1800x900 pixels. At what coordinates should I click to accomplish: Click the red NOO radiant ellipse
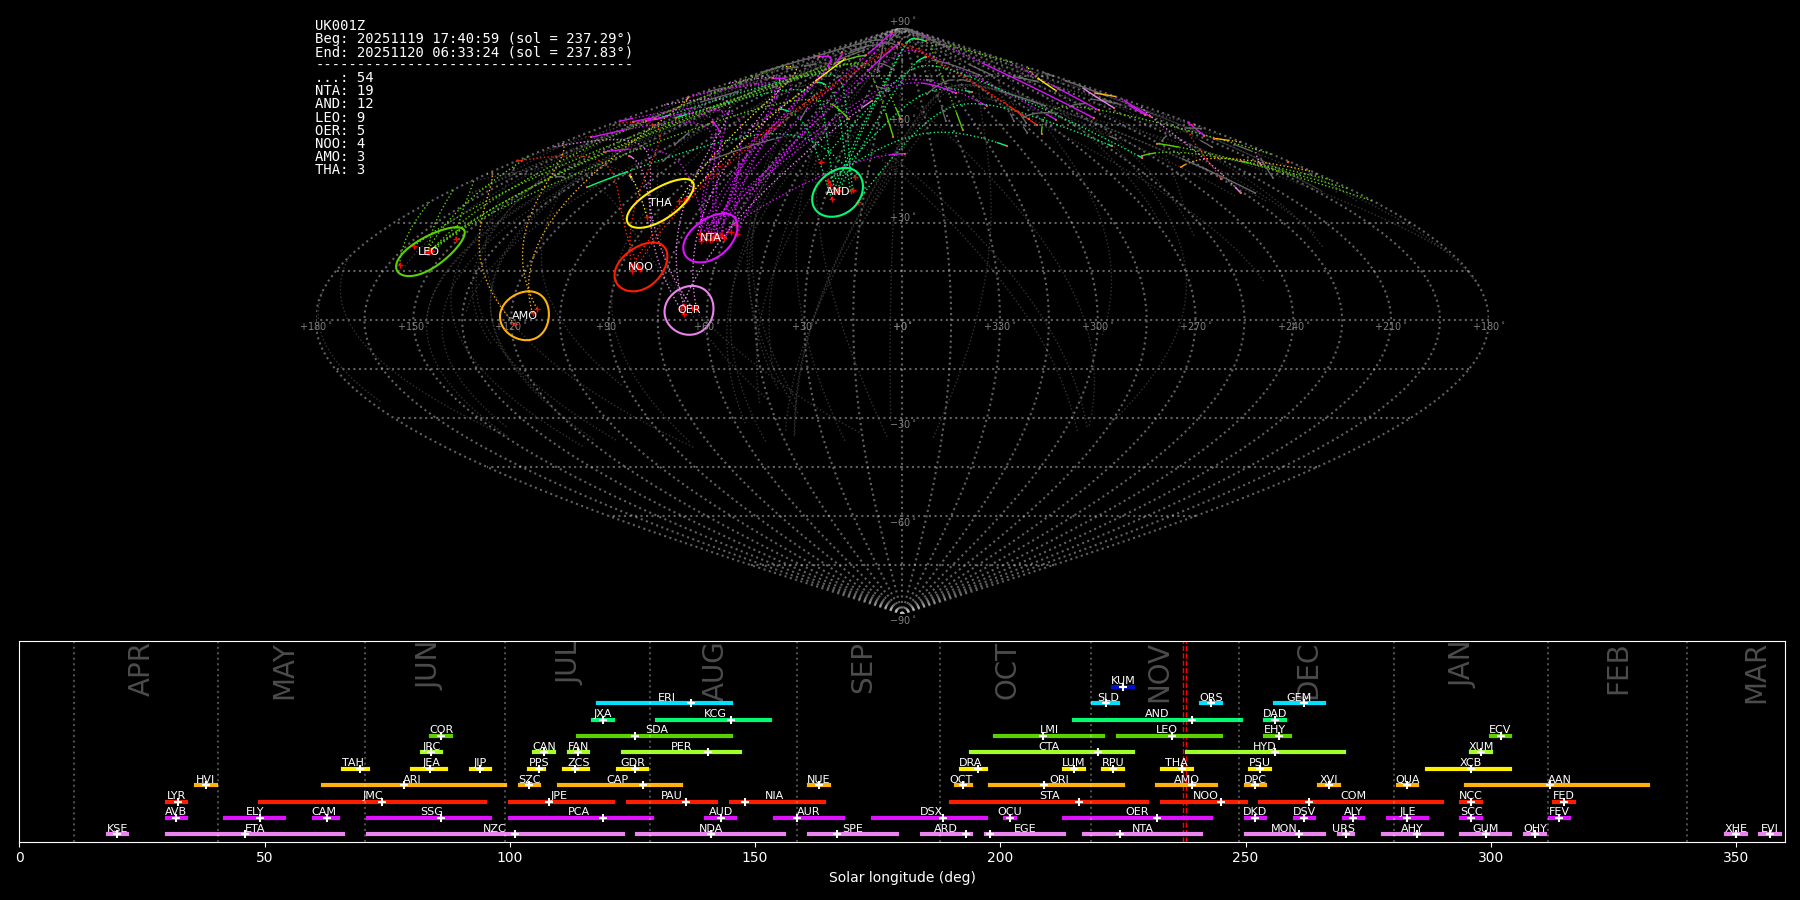640,267
